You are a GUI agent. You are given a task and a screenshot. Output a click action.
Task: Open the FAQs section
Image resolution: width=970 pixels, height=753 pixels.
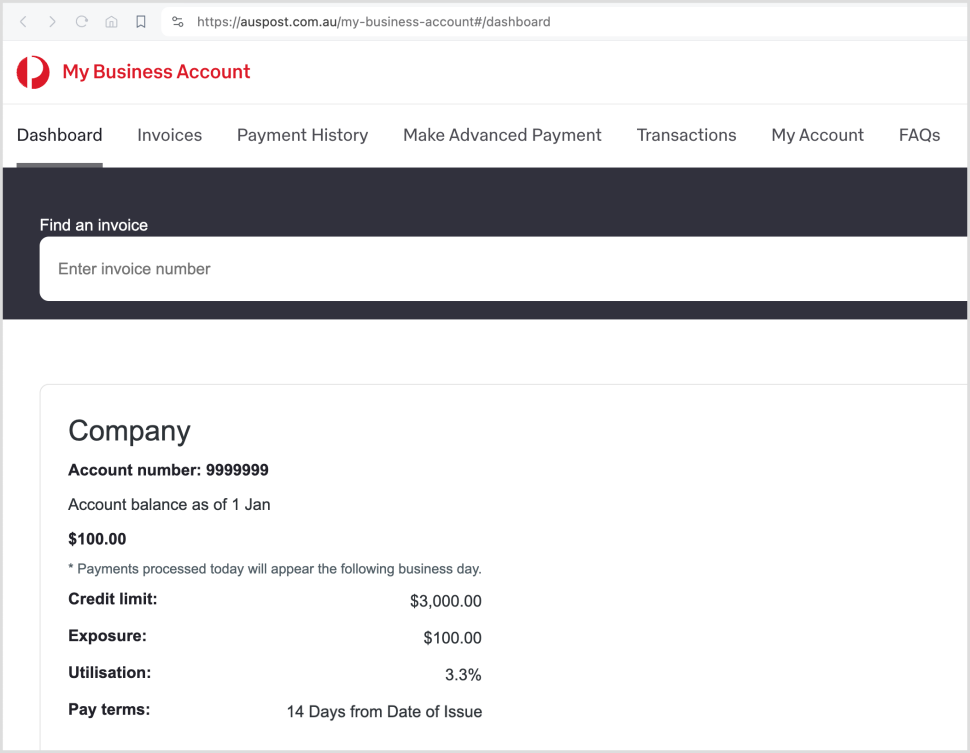click(918, 134)
